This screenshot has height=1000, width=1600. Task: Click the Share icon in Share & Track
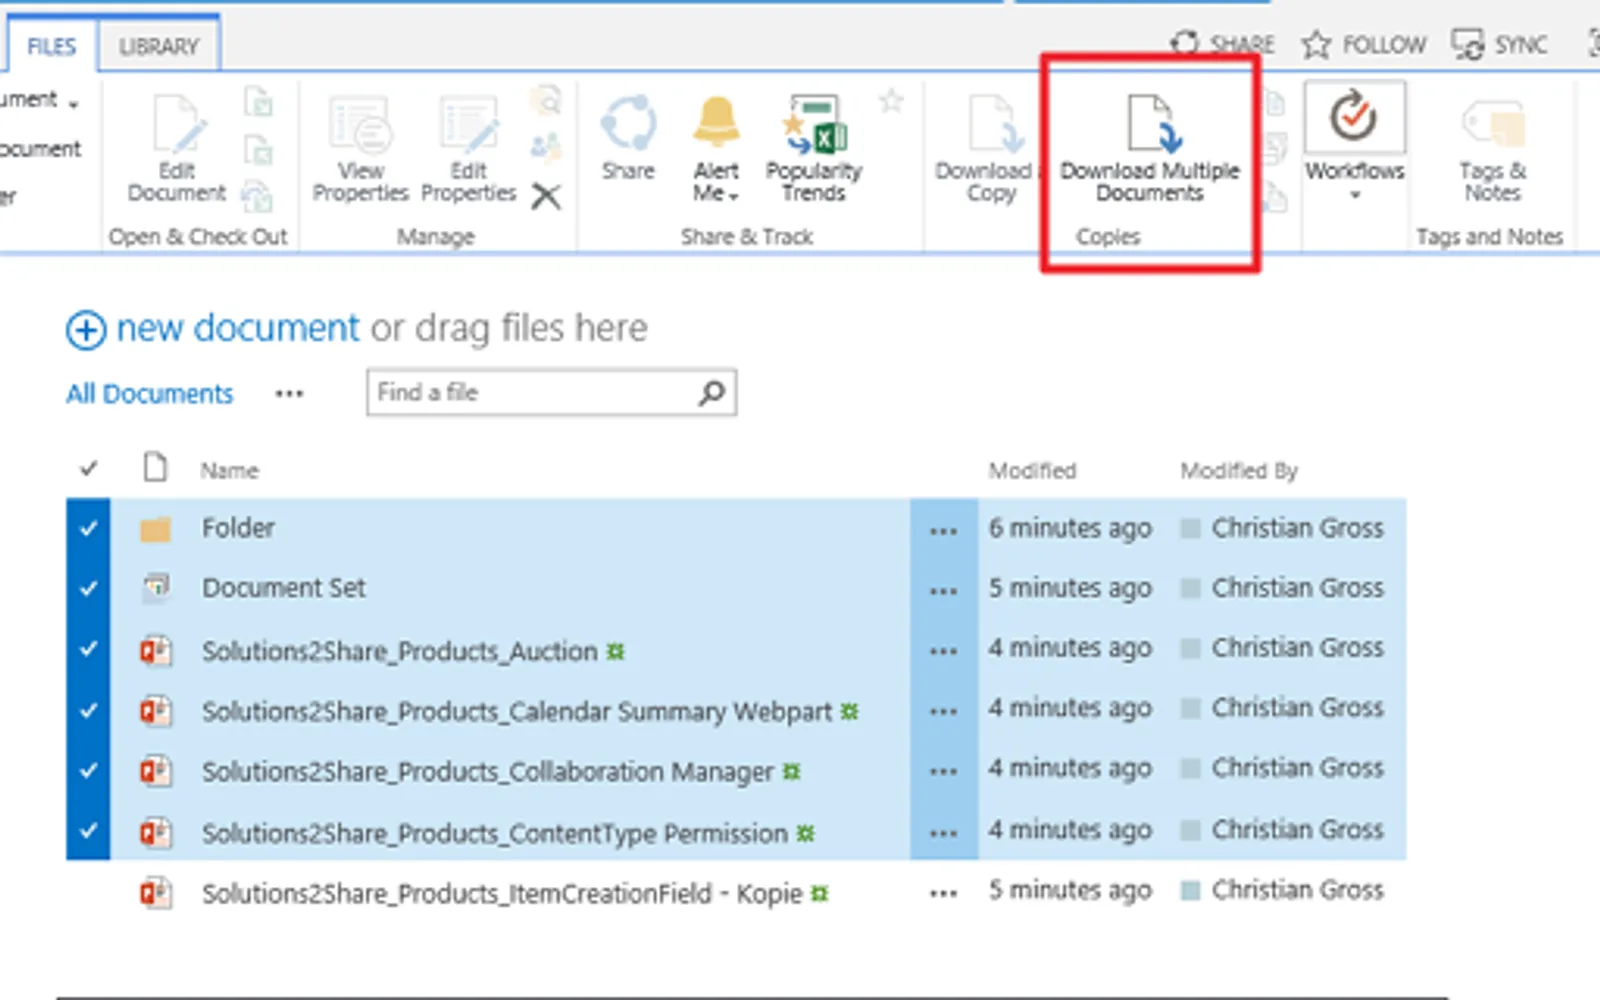coord(628,140)
